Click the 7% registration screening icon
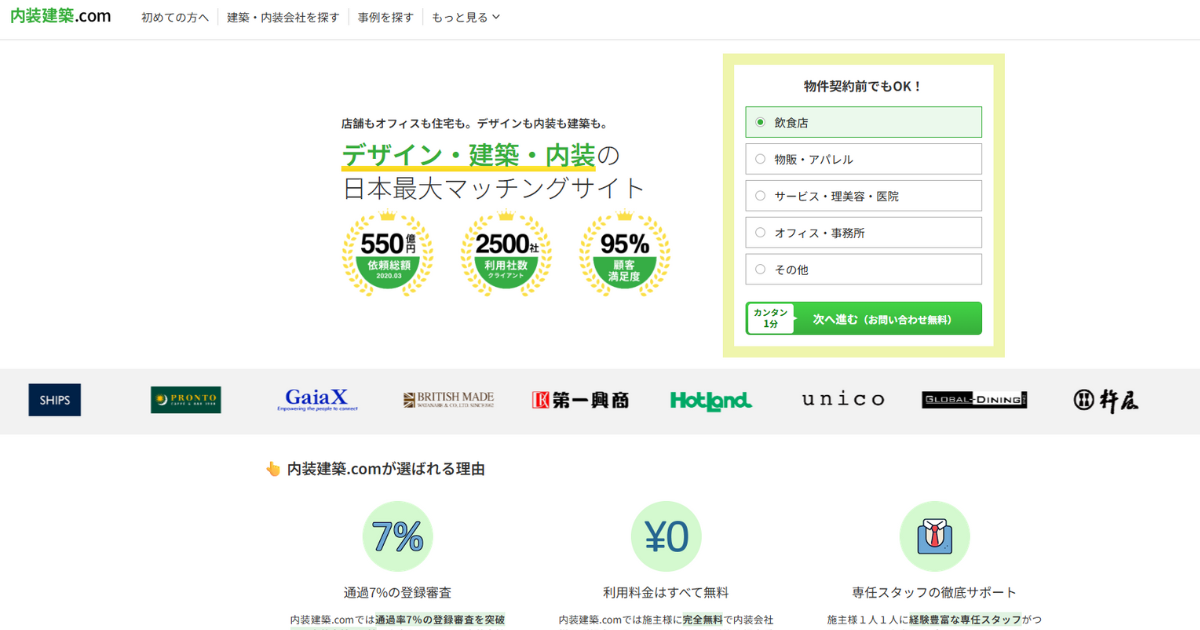 (x=397, y=537)
